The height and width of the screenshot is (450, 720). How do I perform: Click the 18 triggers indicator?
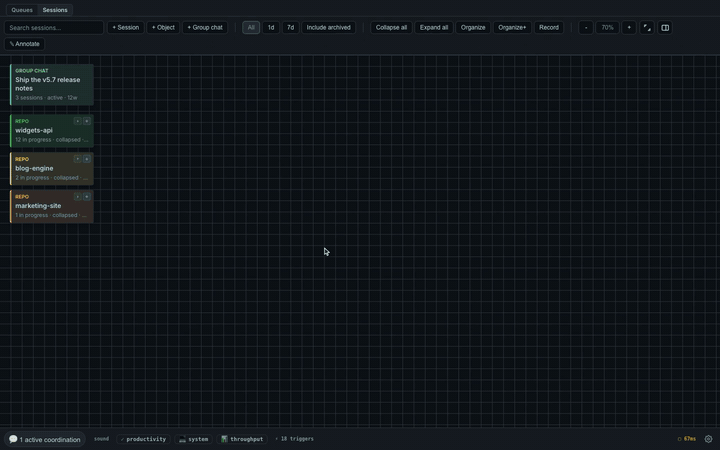tap(294, 439)
